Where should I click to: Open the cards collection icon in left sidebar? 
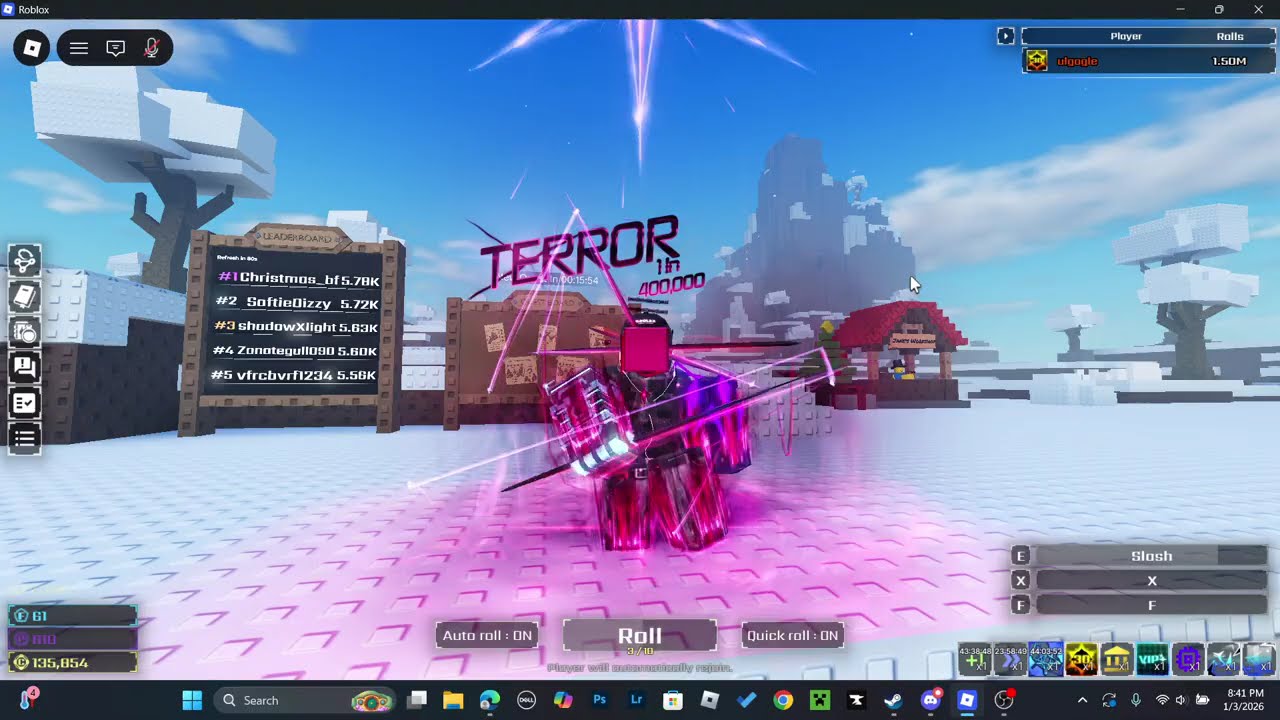pyautogui.click(x=25, y=332)
